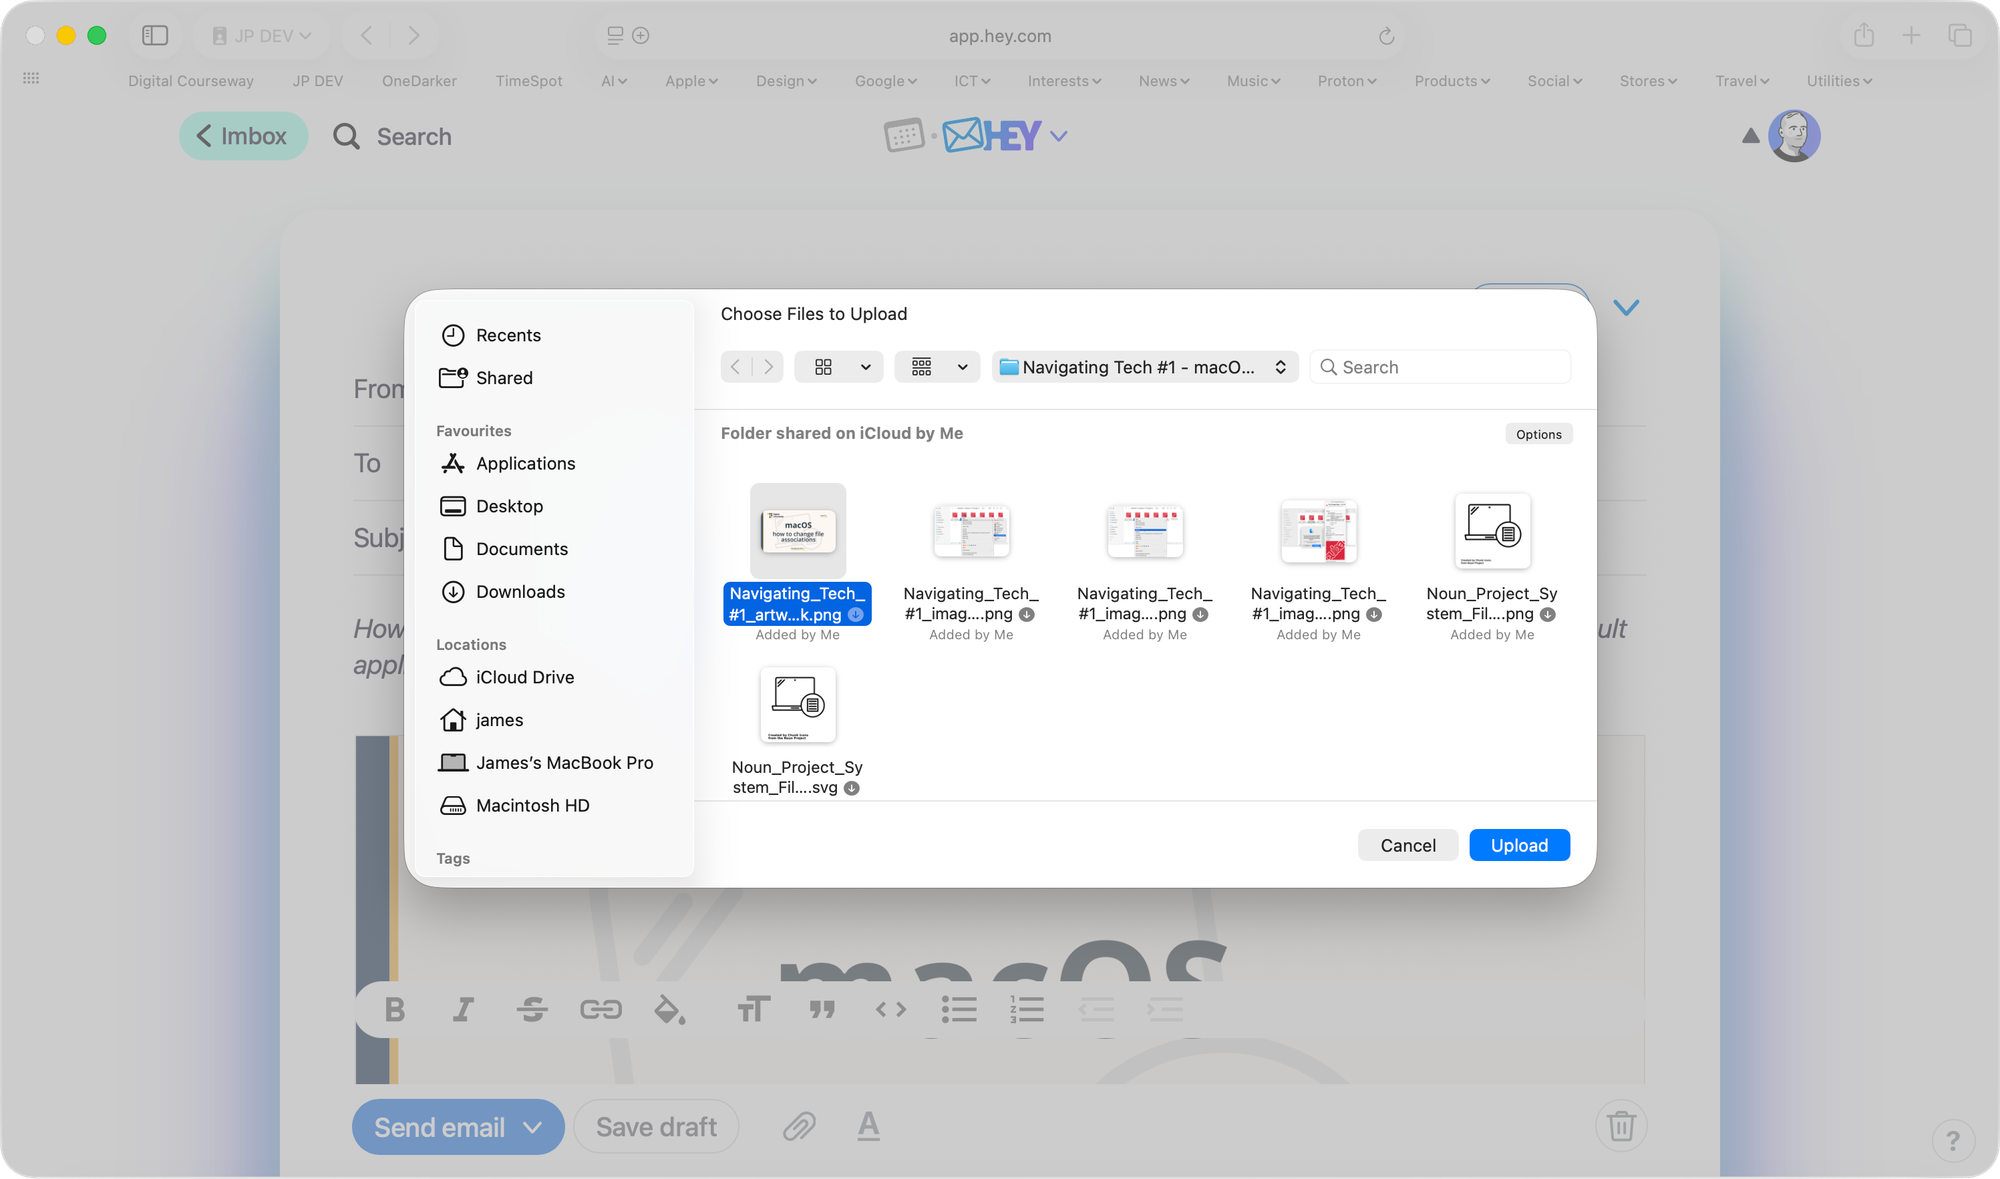Expand the Utilities bookmarks folder

pyautogui.click(x=1839, y=81)
